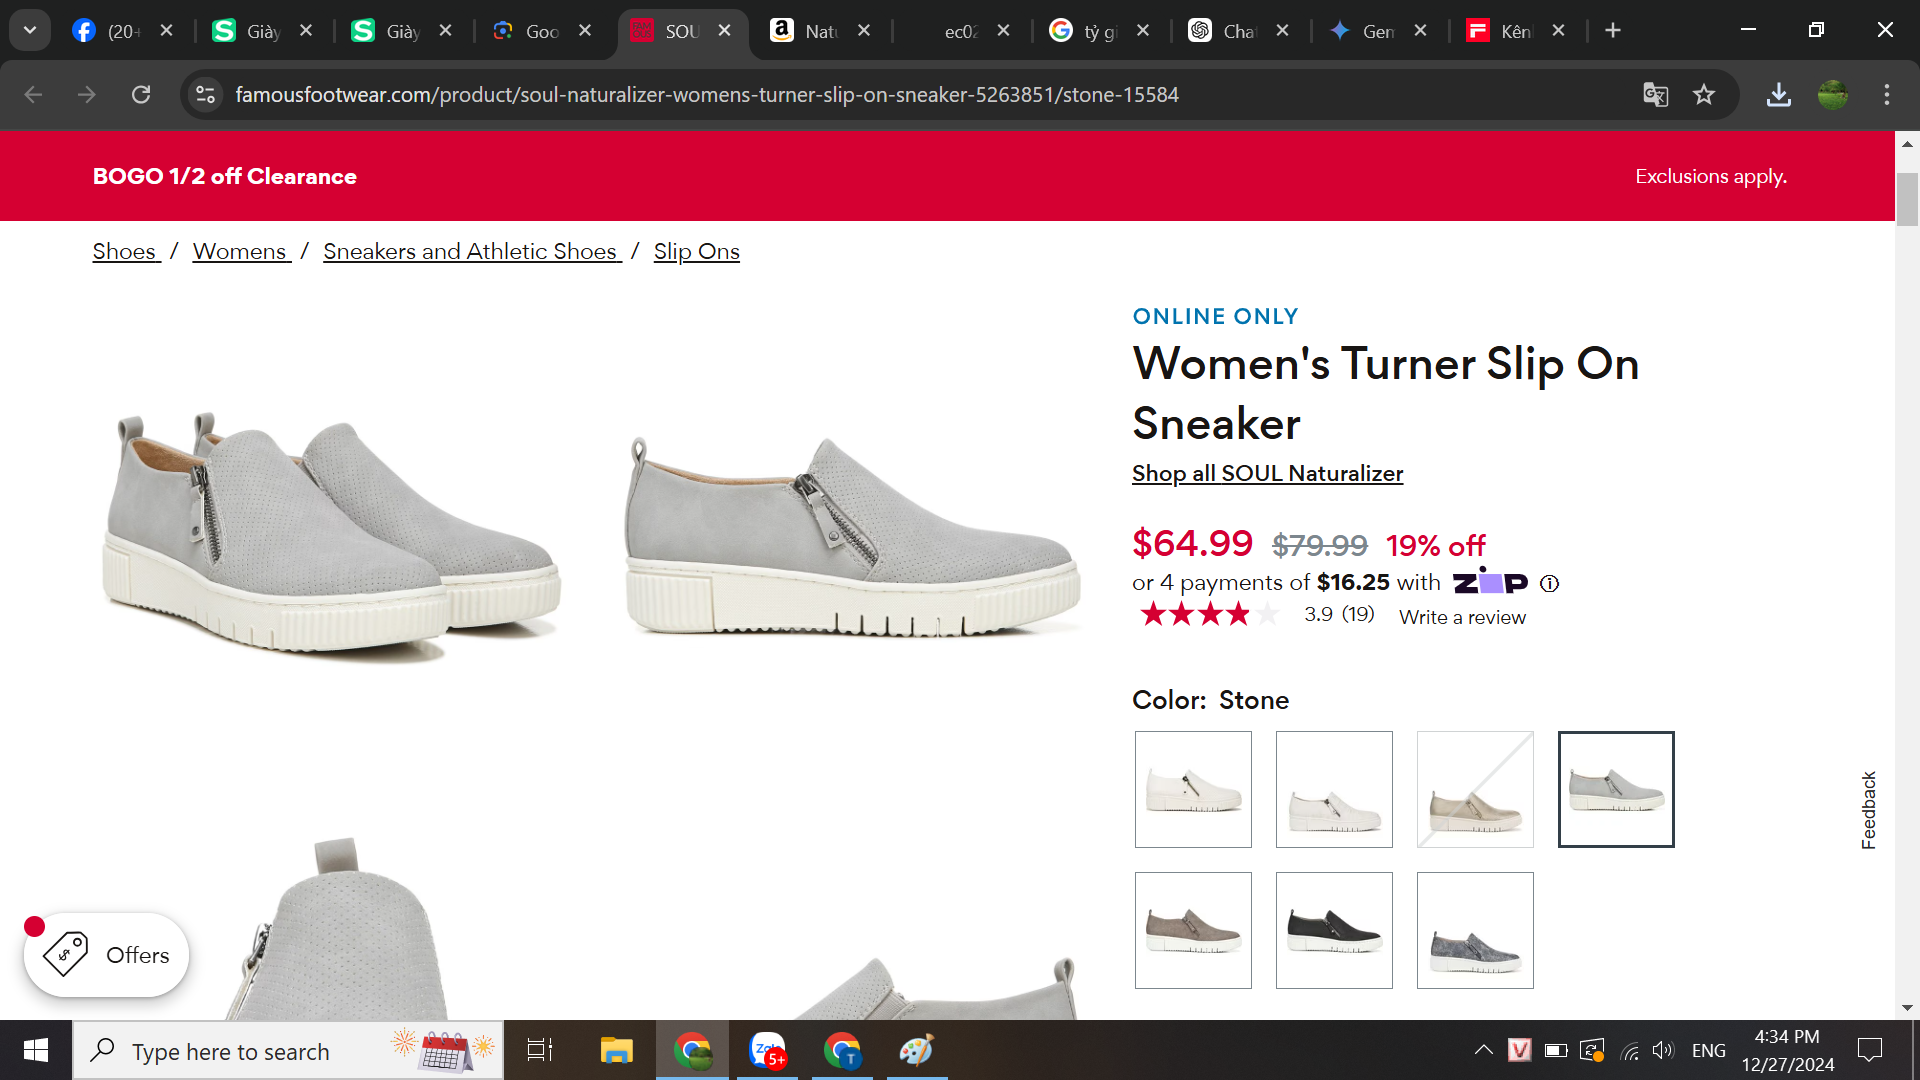This screenshot has width=1920, height=1080.
Task: Open a new browser tab
Action: point(1612,31)
